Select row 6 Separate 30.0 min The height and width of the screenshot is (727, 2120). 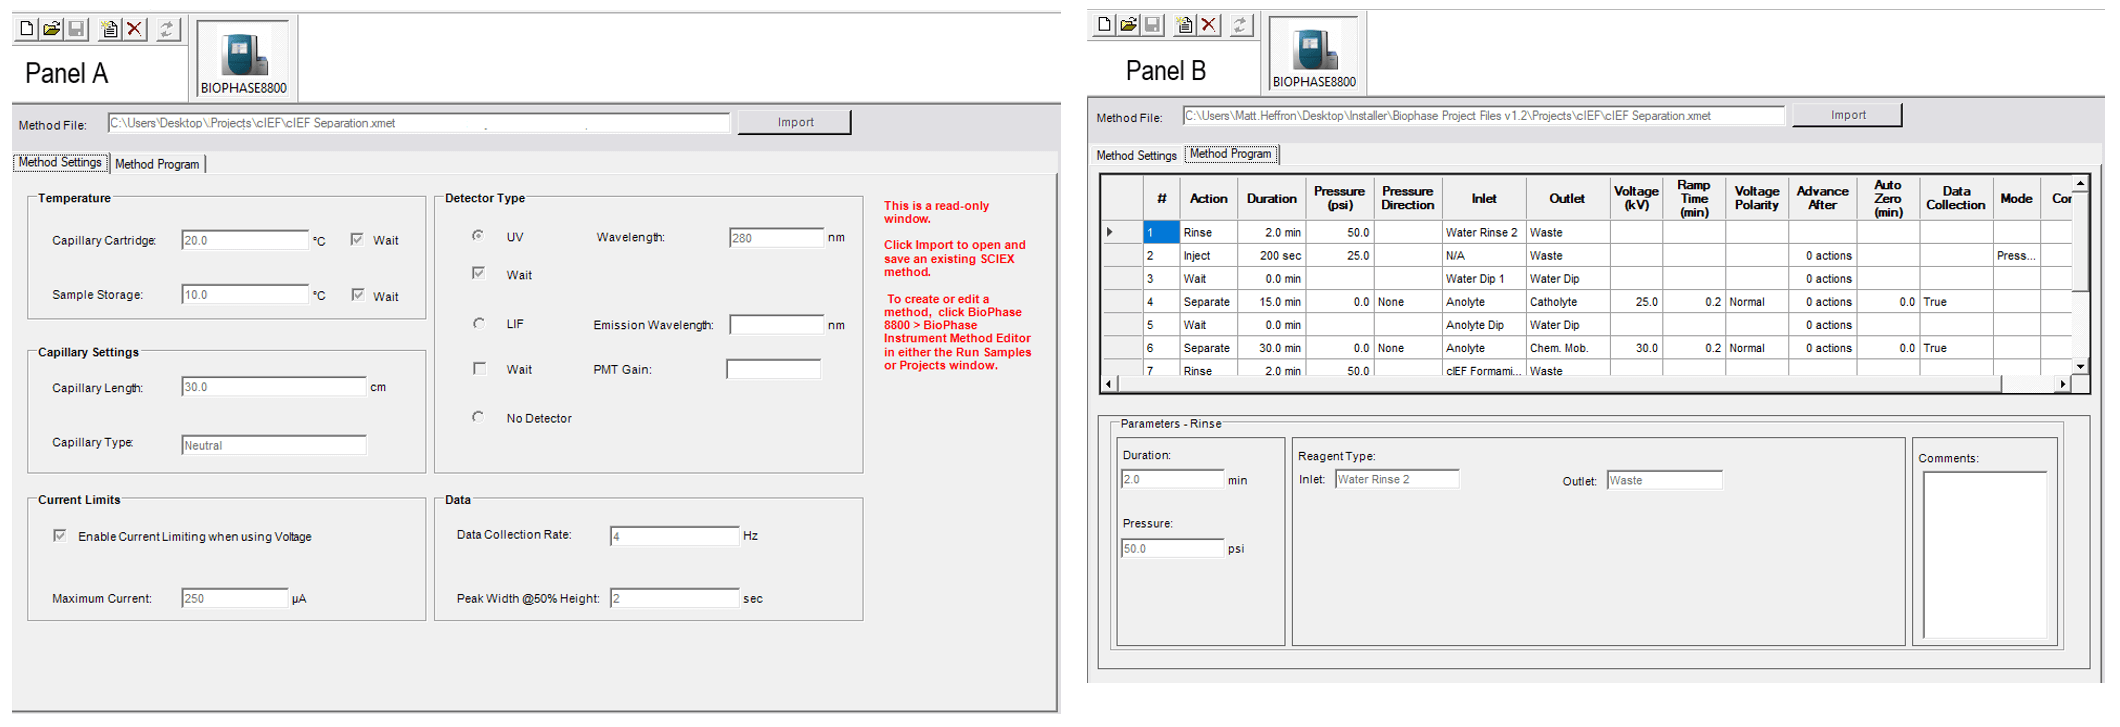coord(1587,347)
